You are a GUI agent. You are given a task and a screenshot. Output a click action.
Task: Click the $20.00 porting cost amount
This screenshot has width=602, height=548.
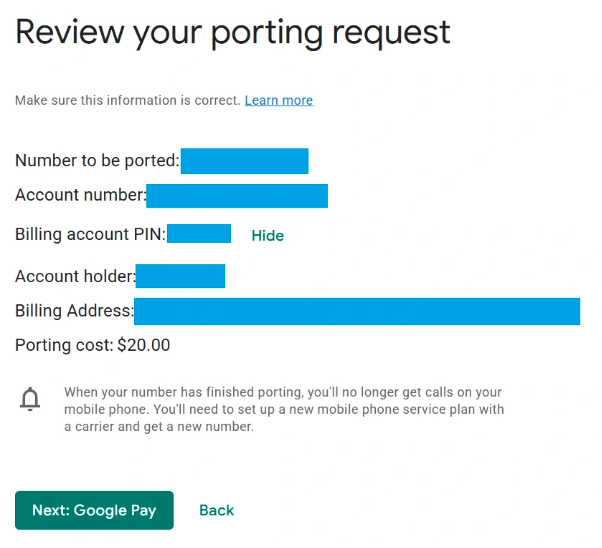tap(144, 346)
